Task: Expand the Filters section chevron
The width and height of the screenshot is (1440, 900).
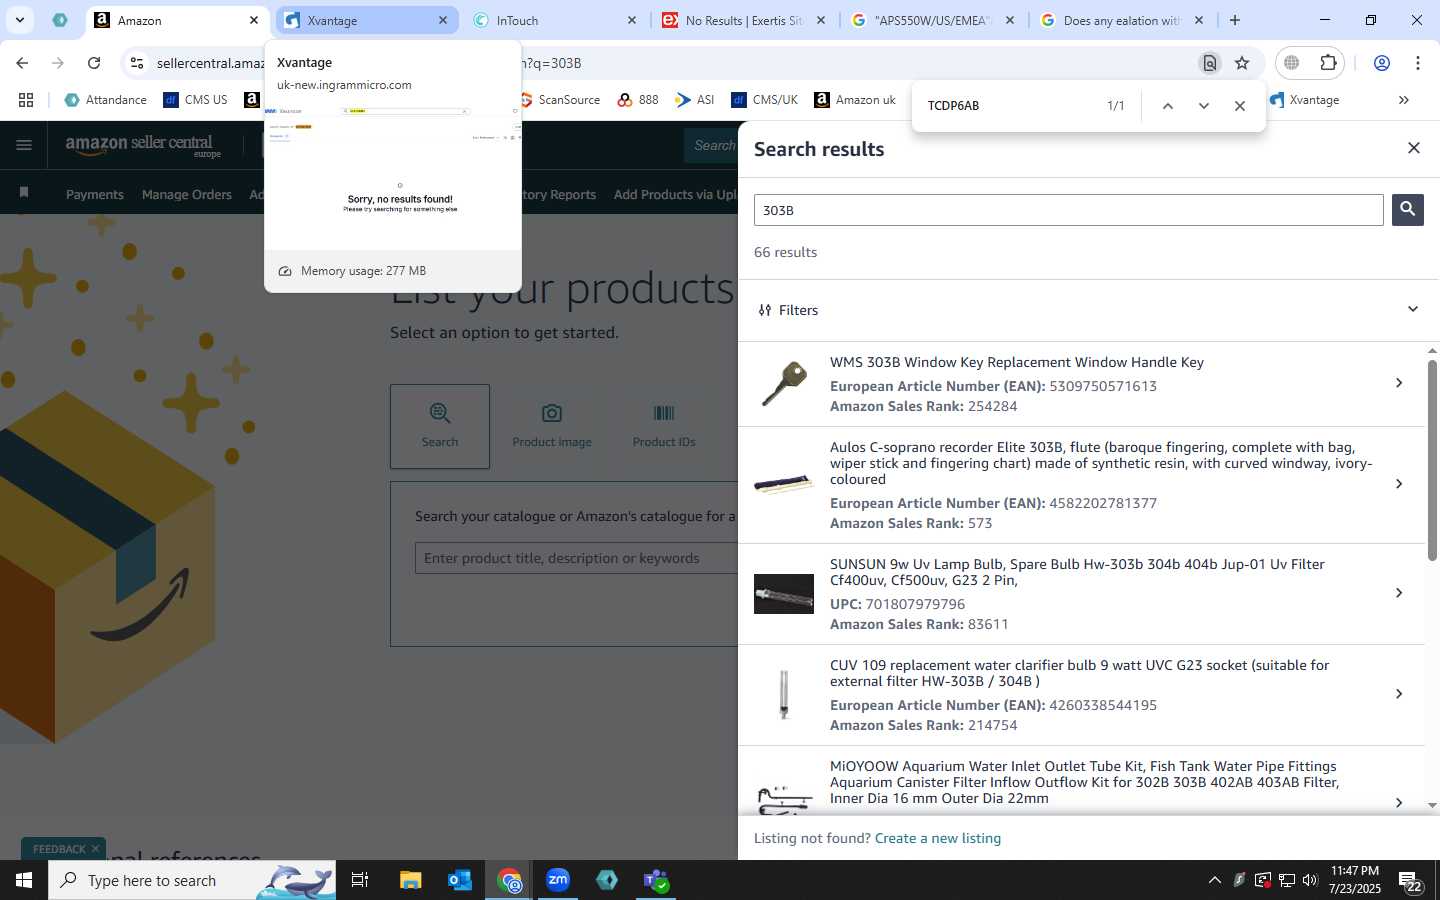Action: pos(1412,309)
